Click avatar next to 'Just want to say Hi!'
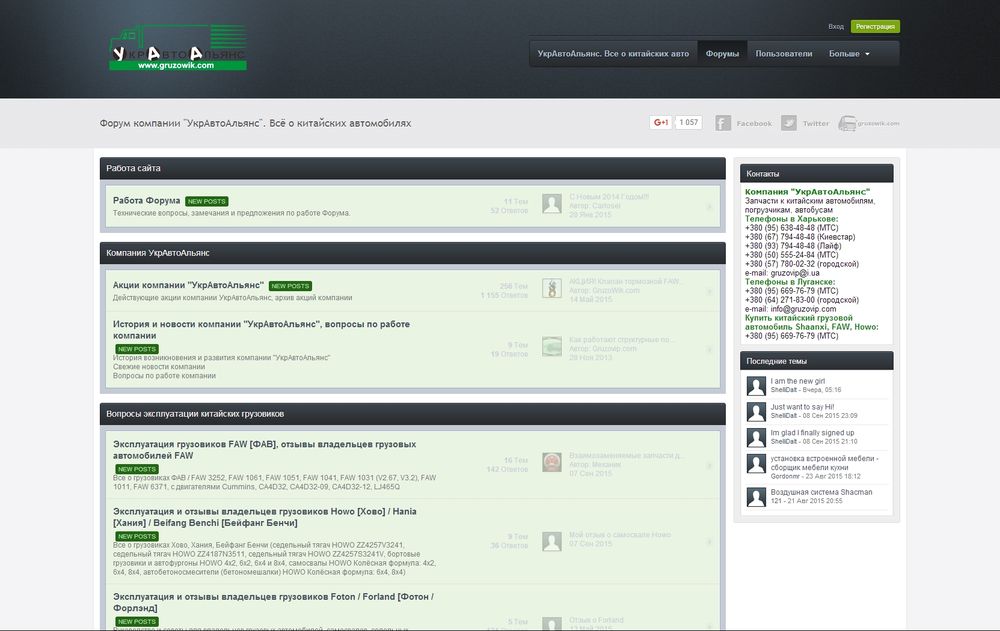The width and height of the screenshot is (1000, 631). (x=756, y=412)
